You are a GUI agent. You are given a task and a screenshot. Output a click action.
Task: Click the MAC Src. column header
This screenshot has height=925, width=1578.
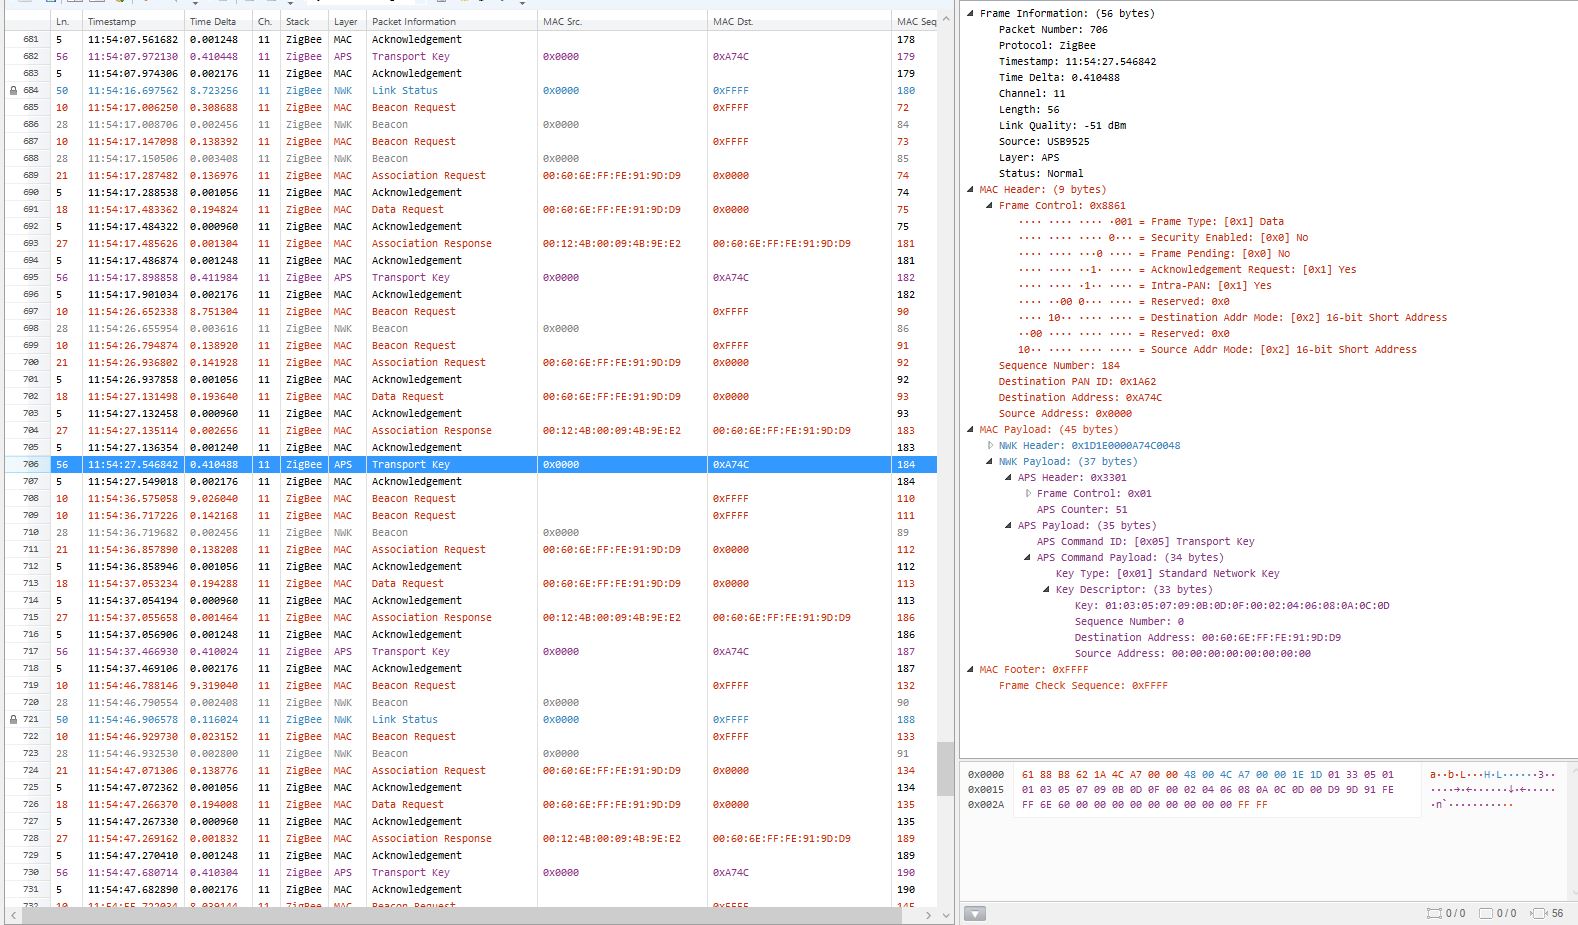pos(622,21)
